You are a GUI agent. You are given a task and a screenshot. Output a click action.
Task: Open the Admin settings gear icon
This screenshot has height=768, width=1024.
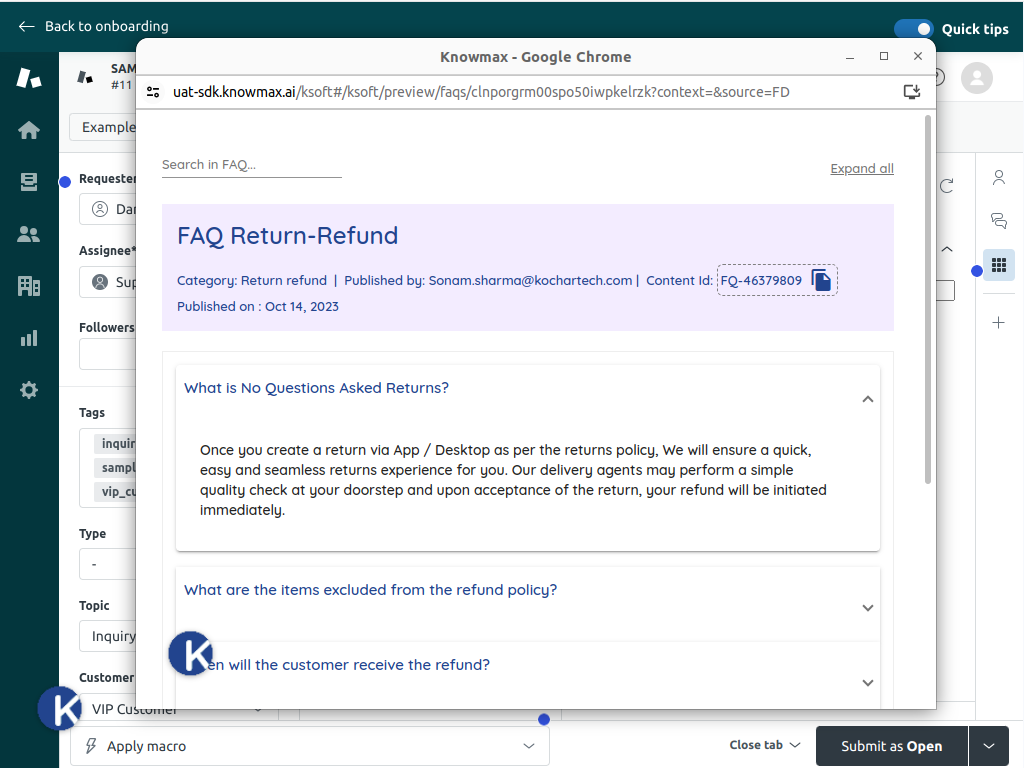tap(29, 390)
